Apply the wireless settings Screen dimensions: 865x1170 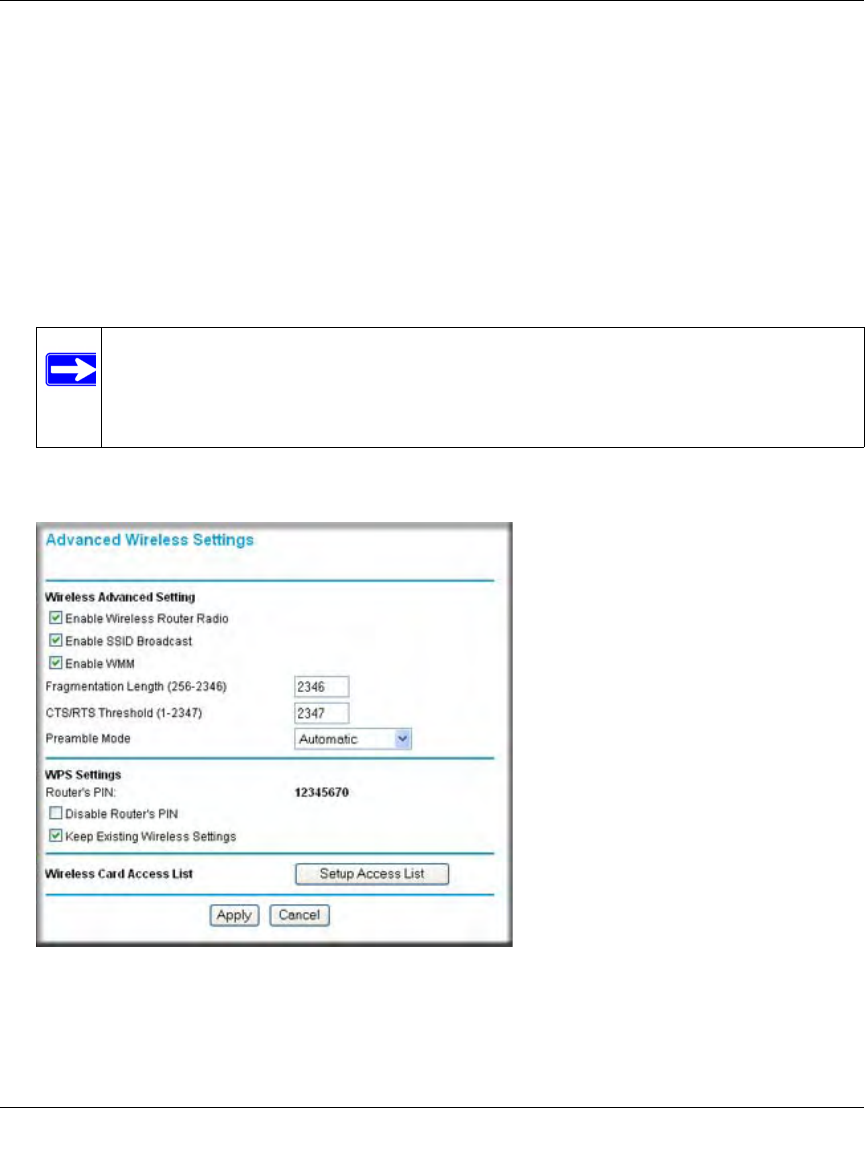click(x=234, y=915)
